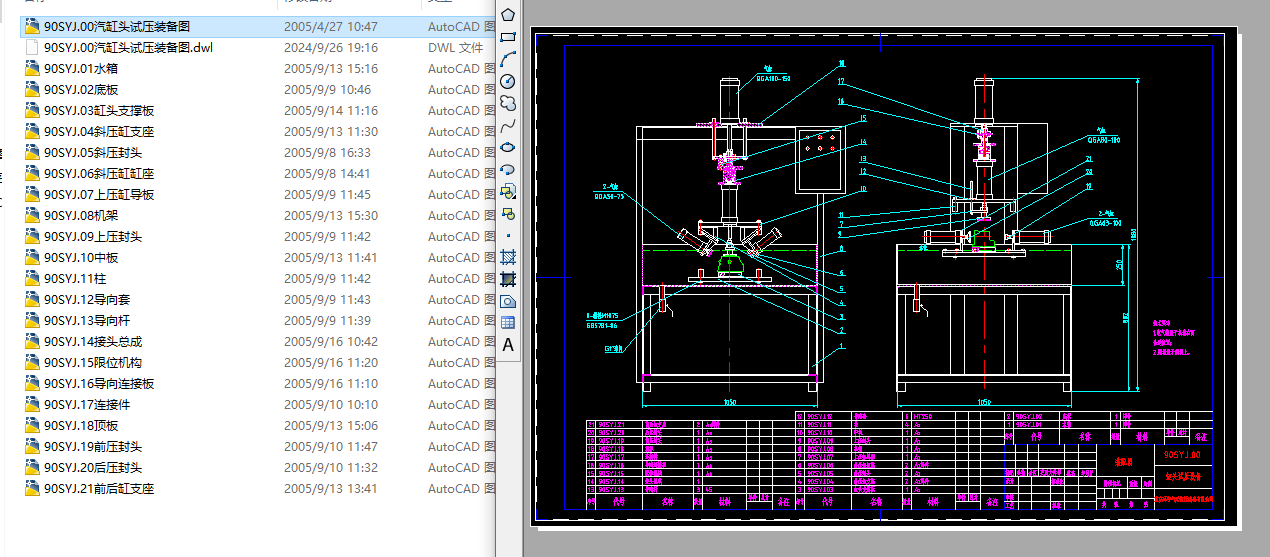The image size is (1270, 557).
Task: Select the Polygon draw tool
Action: 508,15
